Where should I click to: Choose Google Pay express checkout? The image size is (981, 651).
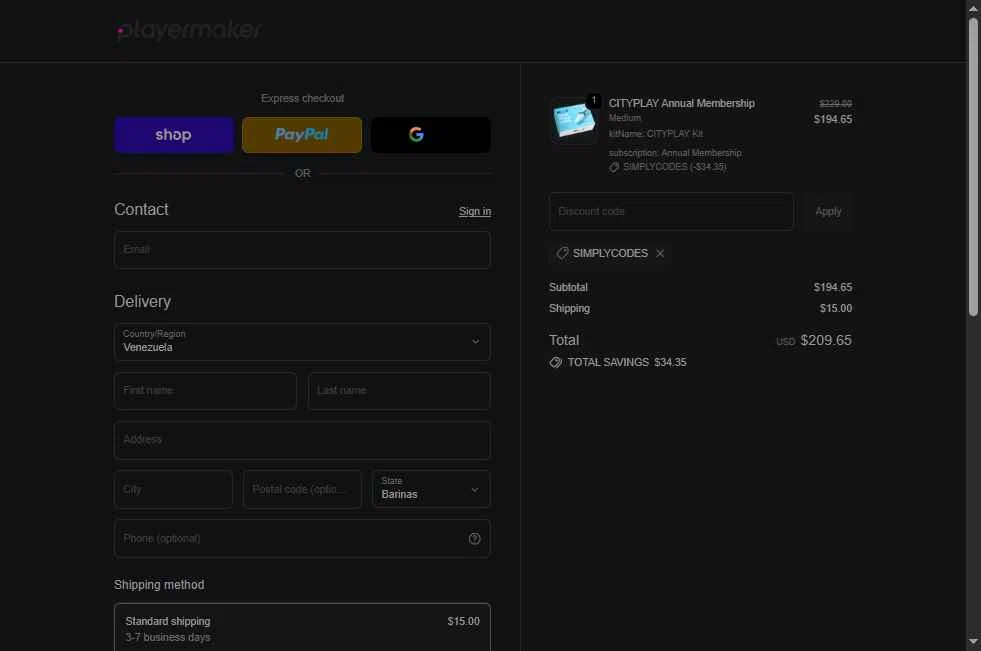pyautogui.click(x=431, y=135)
